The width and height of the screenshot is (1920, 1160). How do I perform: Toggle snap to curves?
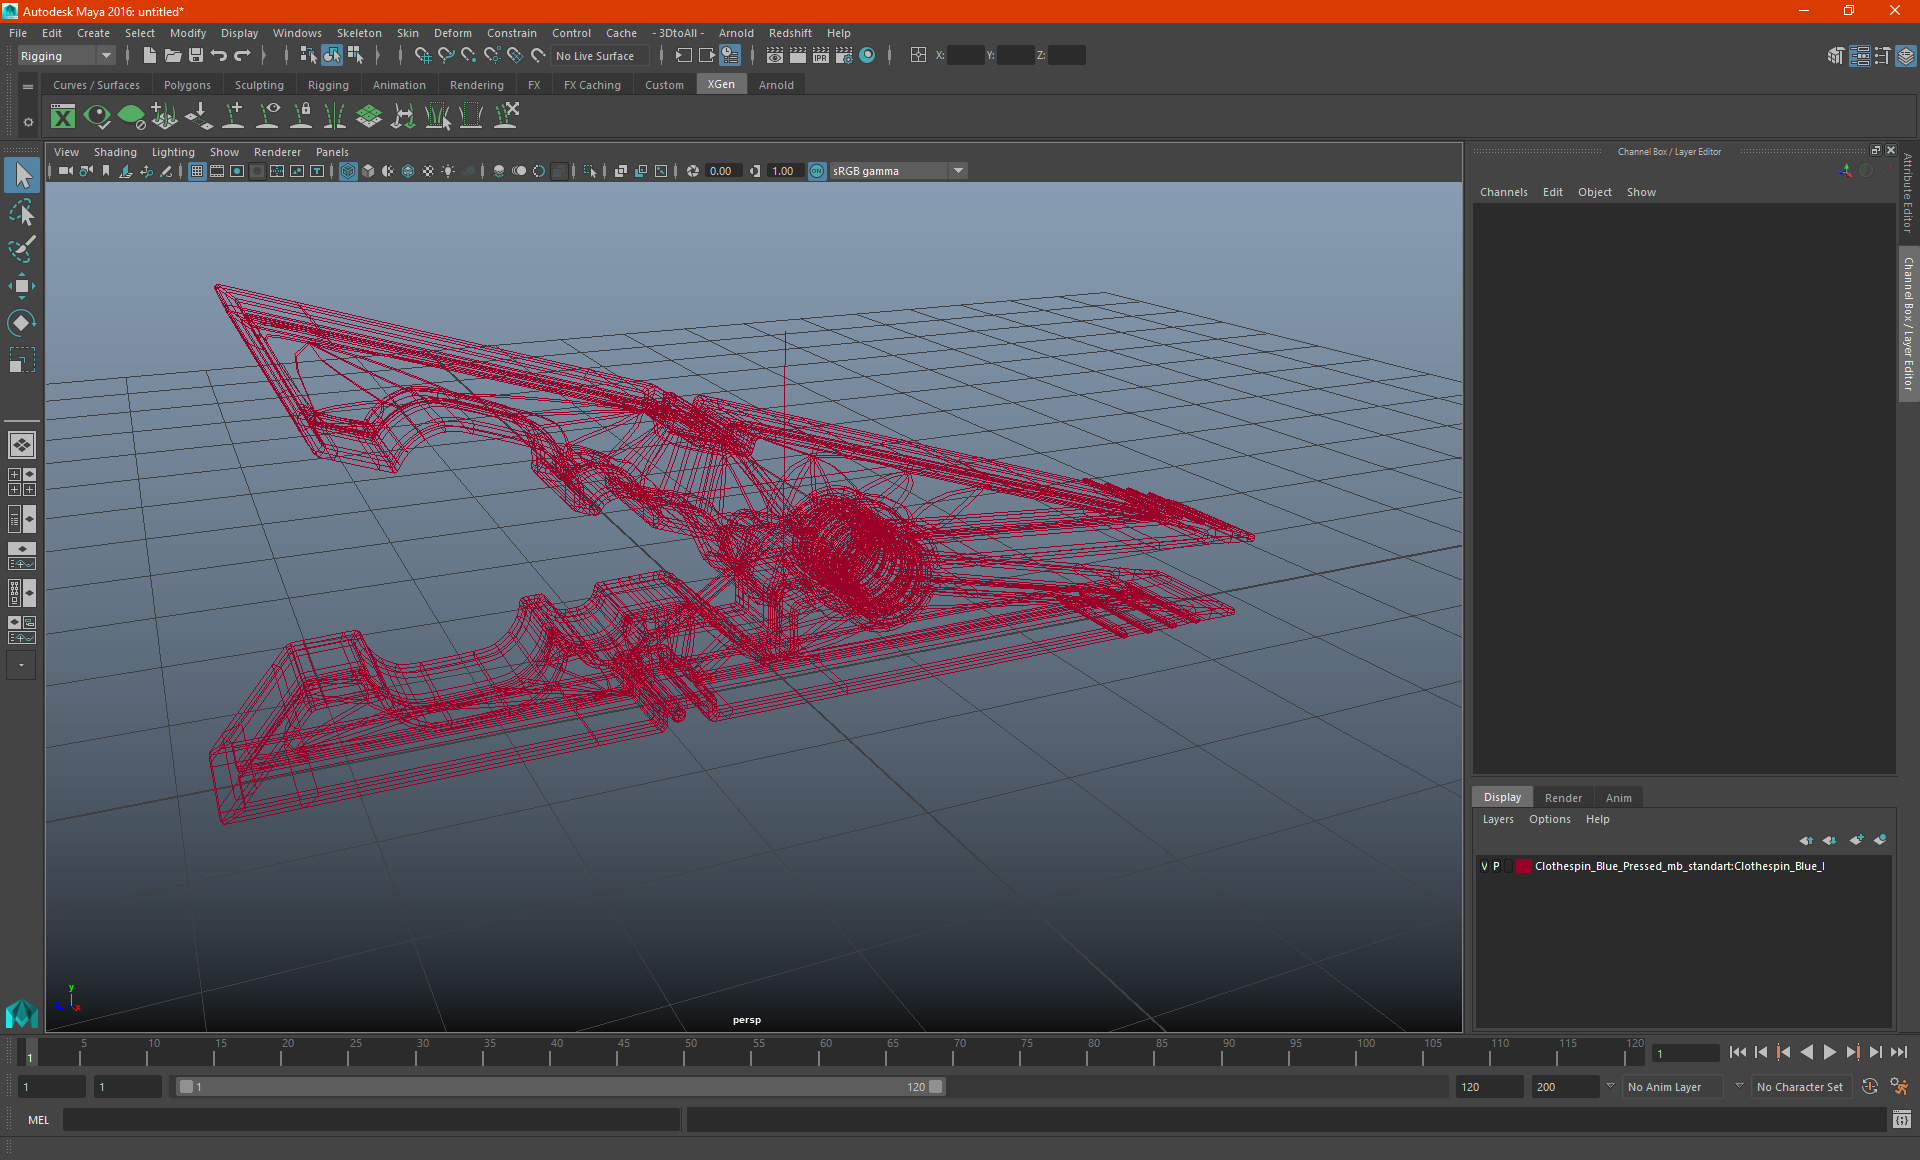446,56
